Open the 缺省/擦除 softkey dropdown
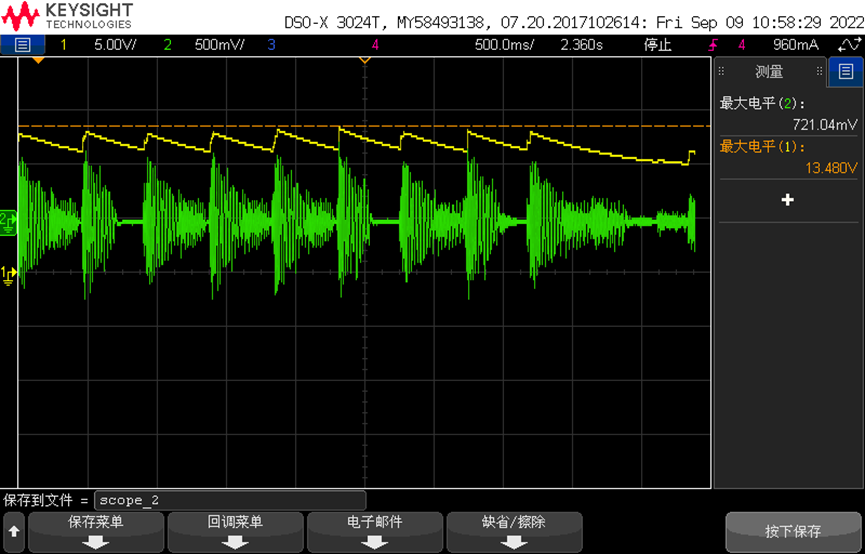Image resolution: width=865 pixels, height=554 pixels. pos(514,532)
